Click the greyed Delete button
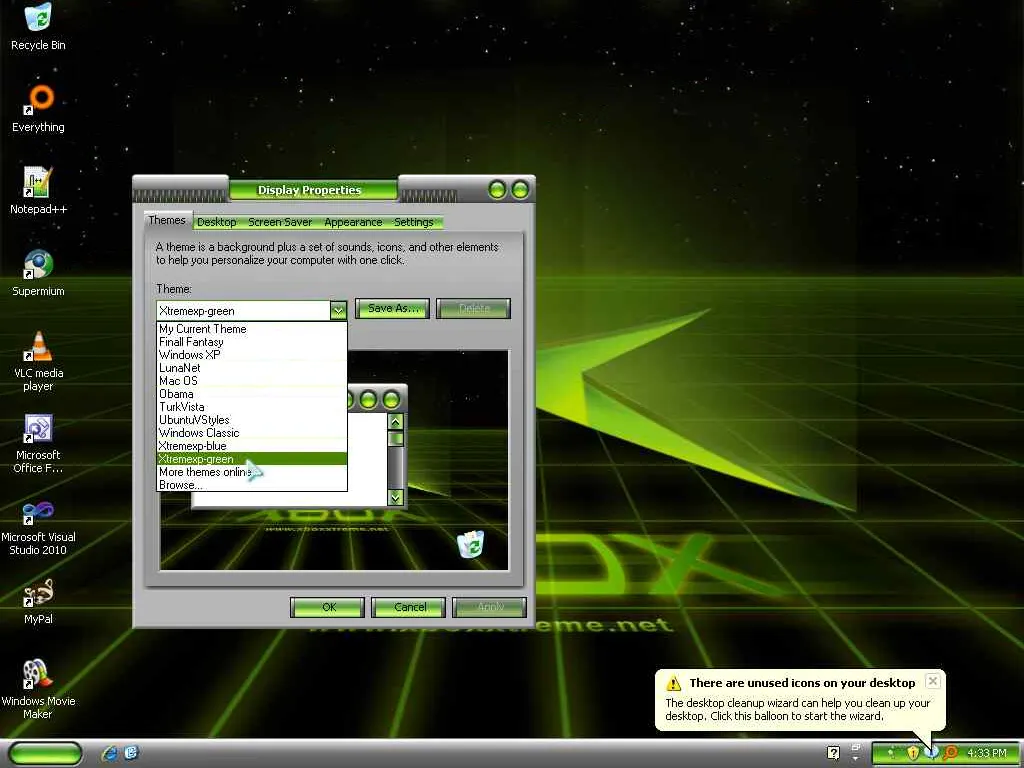The height and width of the screenshot is (768, 1024). [x=473, y=308]
